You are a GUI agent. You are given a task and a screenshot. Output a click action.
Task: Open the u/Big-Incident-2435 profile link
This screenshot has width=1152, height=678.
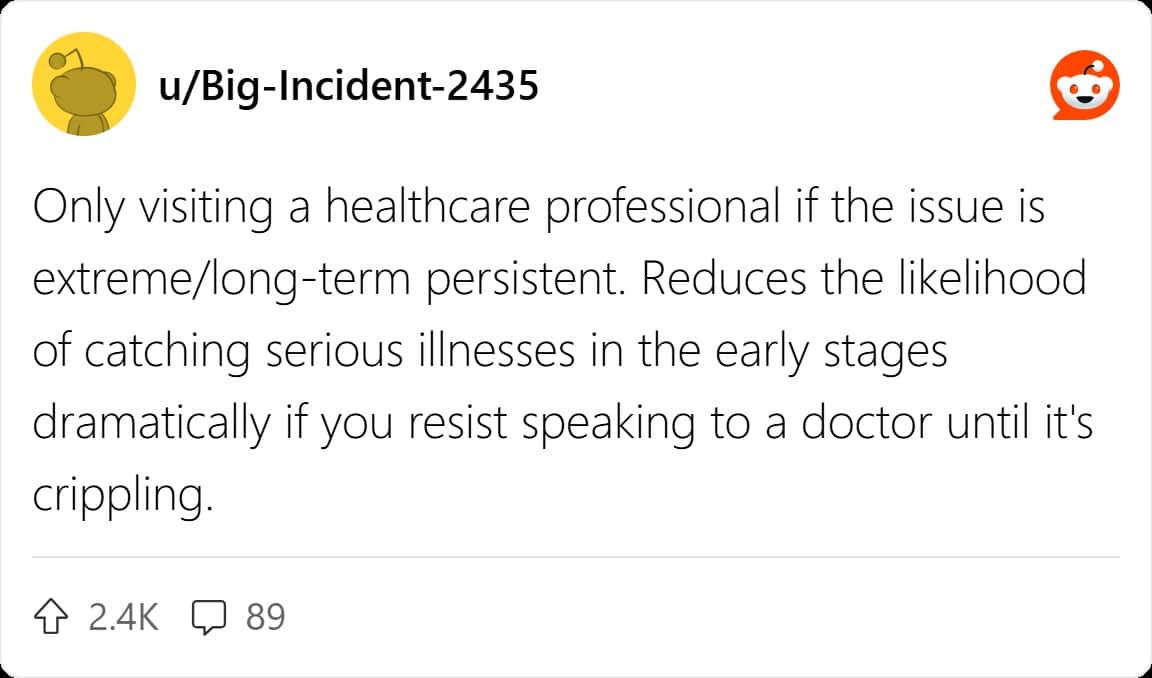point(348,85)
